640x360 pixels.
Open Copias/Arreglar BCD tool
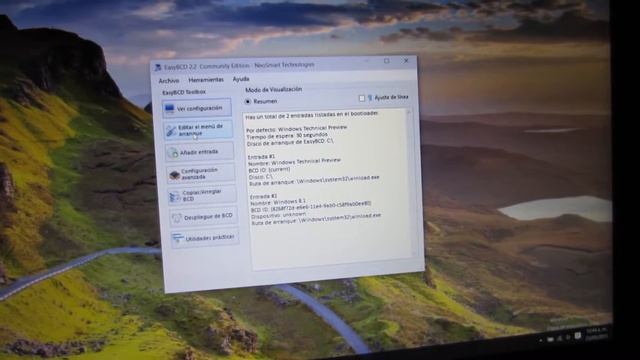click(202, 195)
